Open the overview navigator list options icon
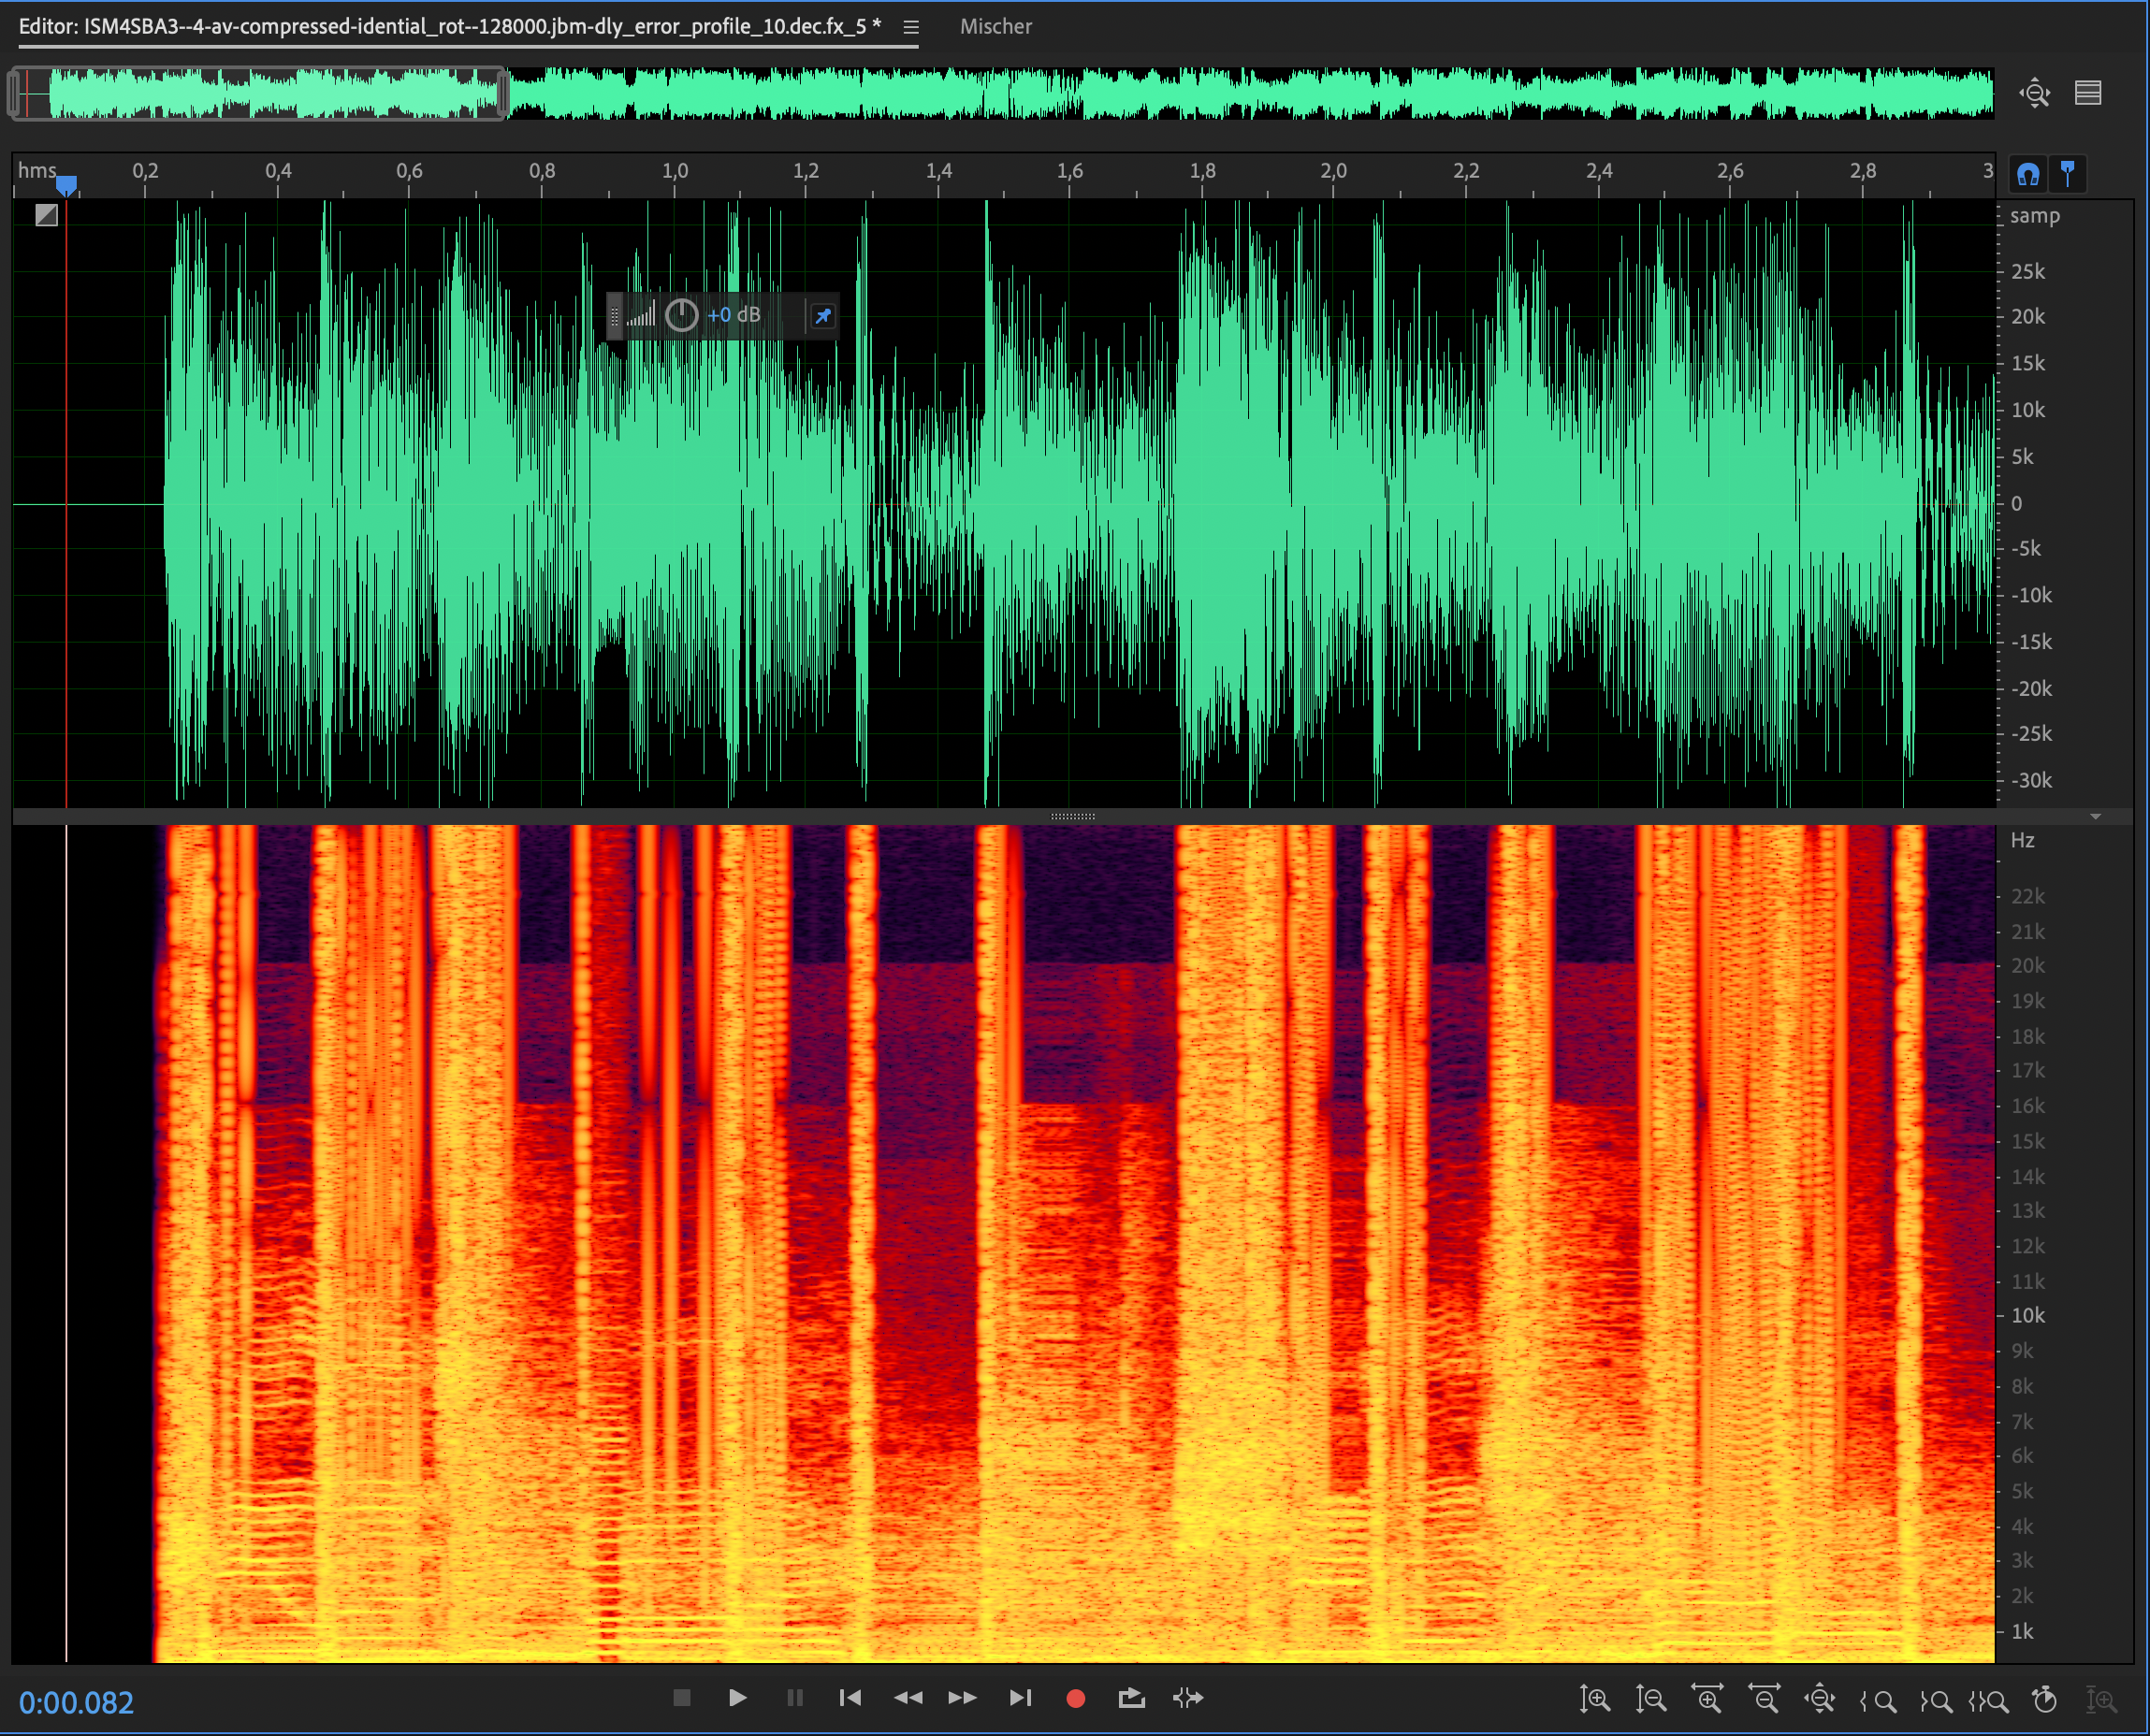Screen dimensions: 2150x1736 tap(2088, 93)
